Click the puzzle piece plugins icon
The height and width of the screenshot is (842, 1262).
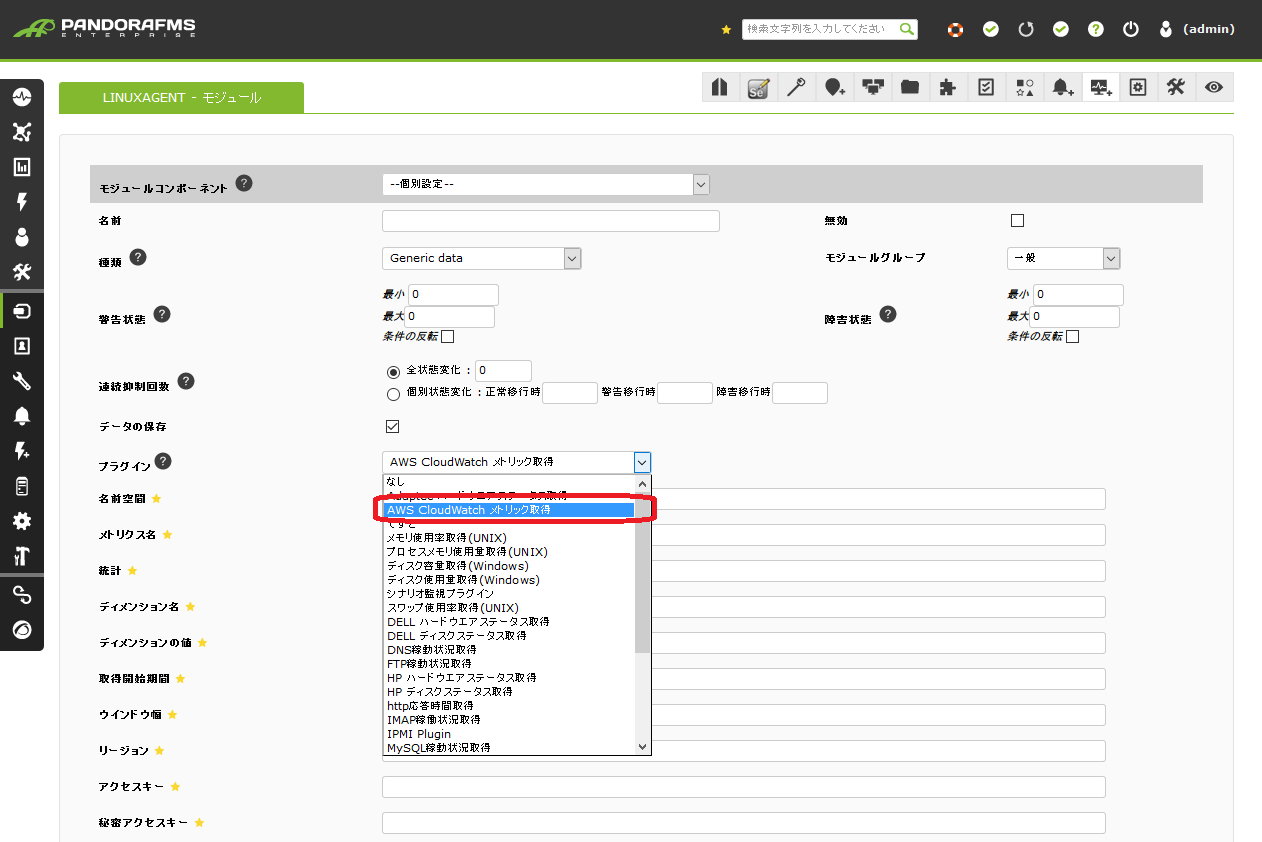(x=948, y=87)
